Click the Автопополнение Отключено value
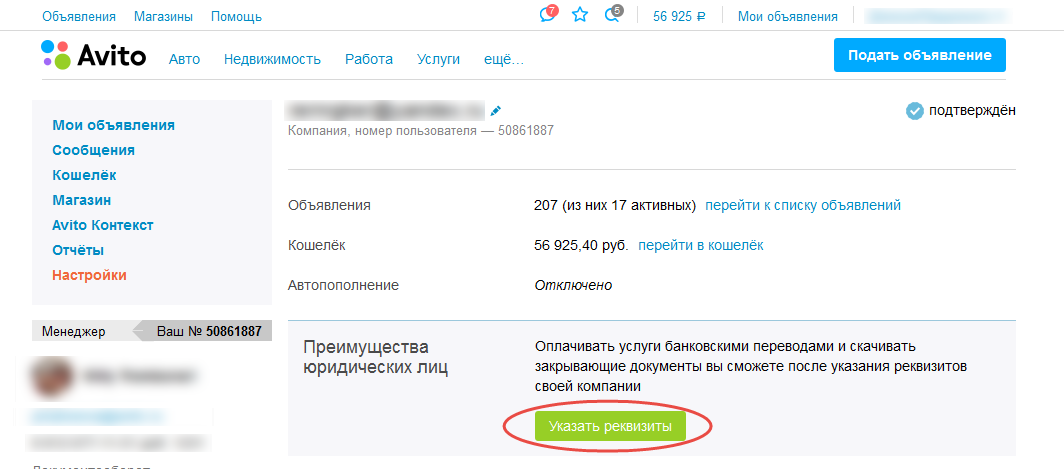Image resolution: width=1064 pixels, height=469 pixels. point(573,285)
